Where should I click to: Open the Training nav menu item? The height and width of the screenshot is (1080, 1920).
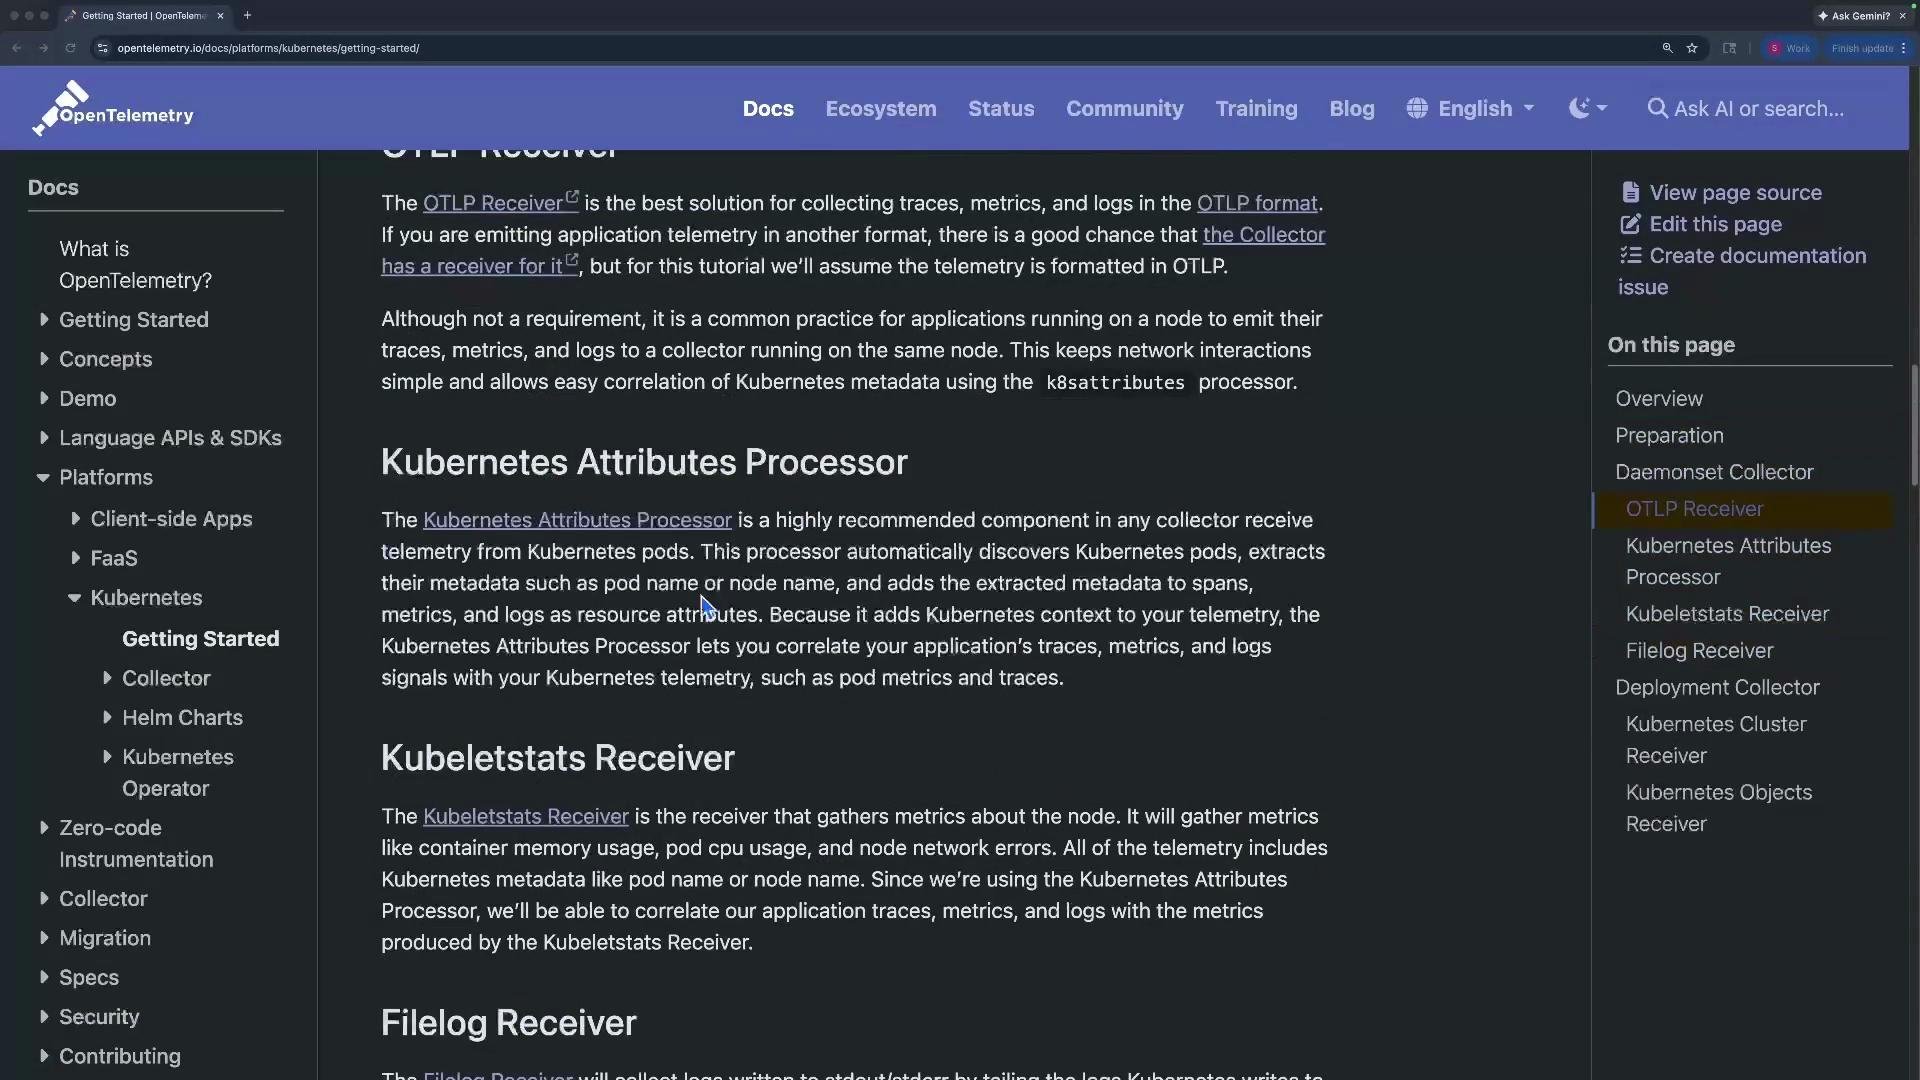1256,109
